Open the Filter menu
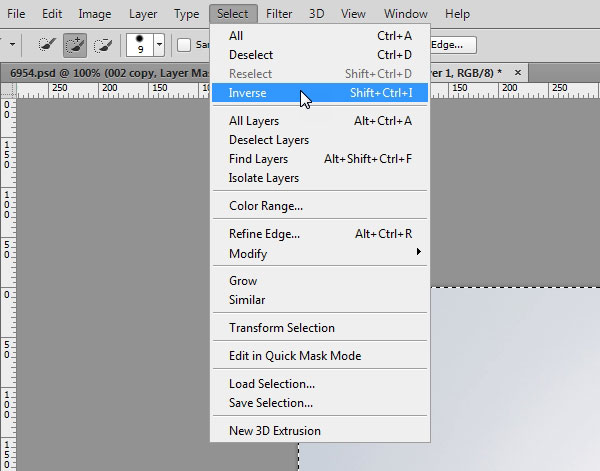 point(280,14)
